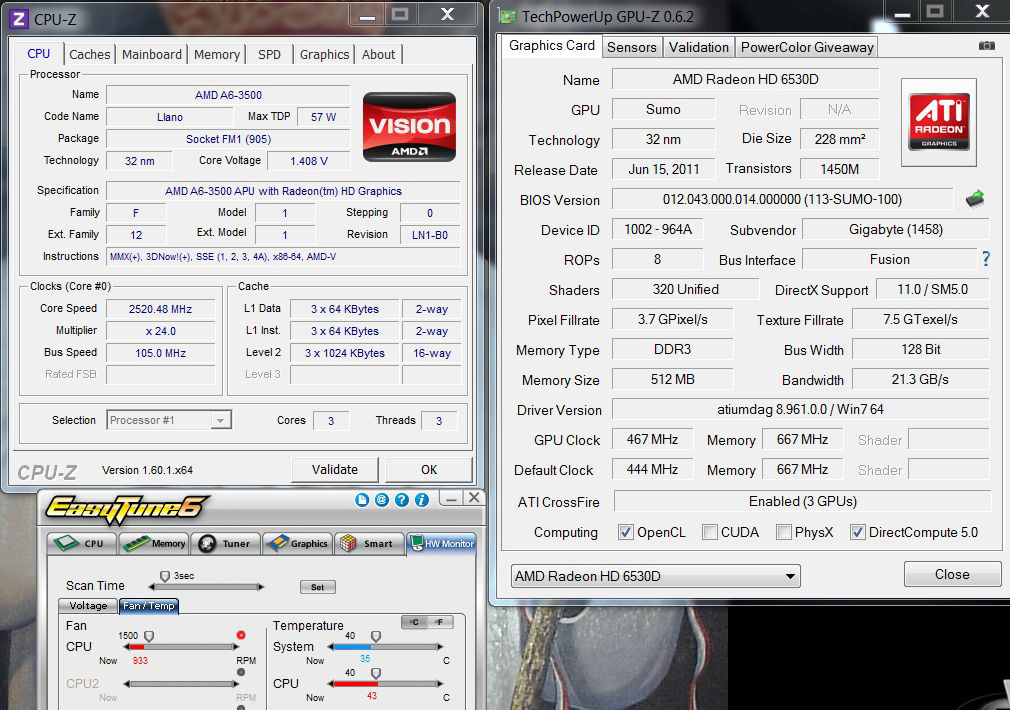The width and height of the screenshot is (1010, 710).
Task: Open the About tab in CPU-Z
Action: point(378,55)
